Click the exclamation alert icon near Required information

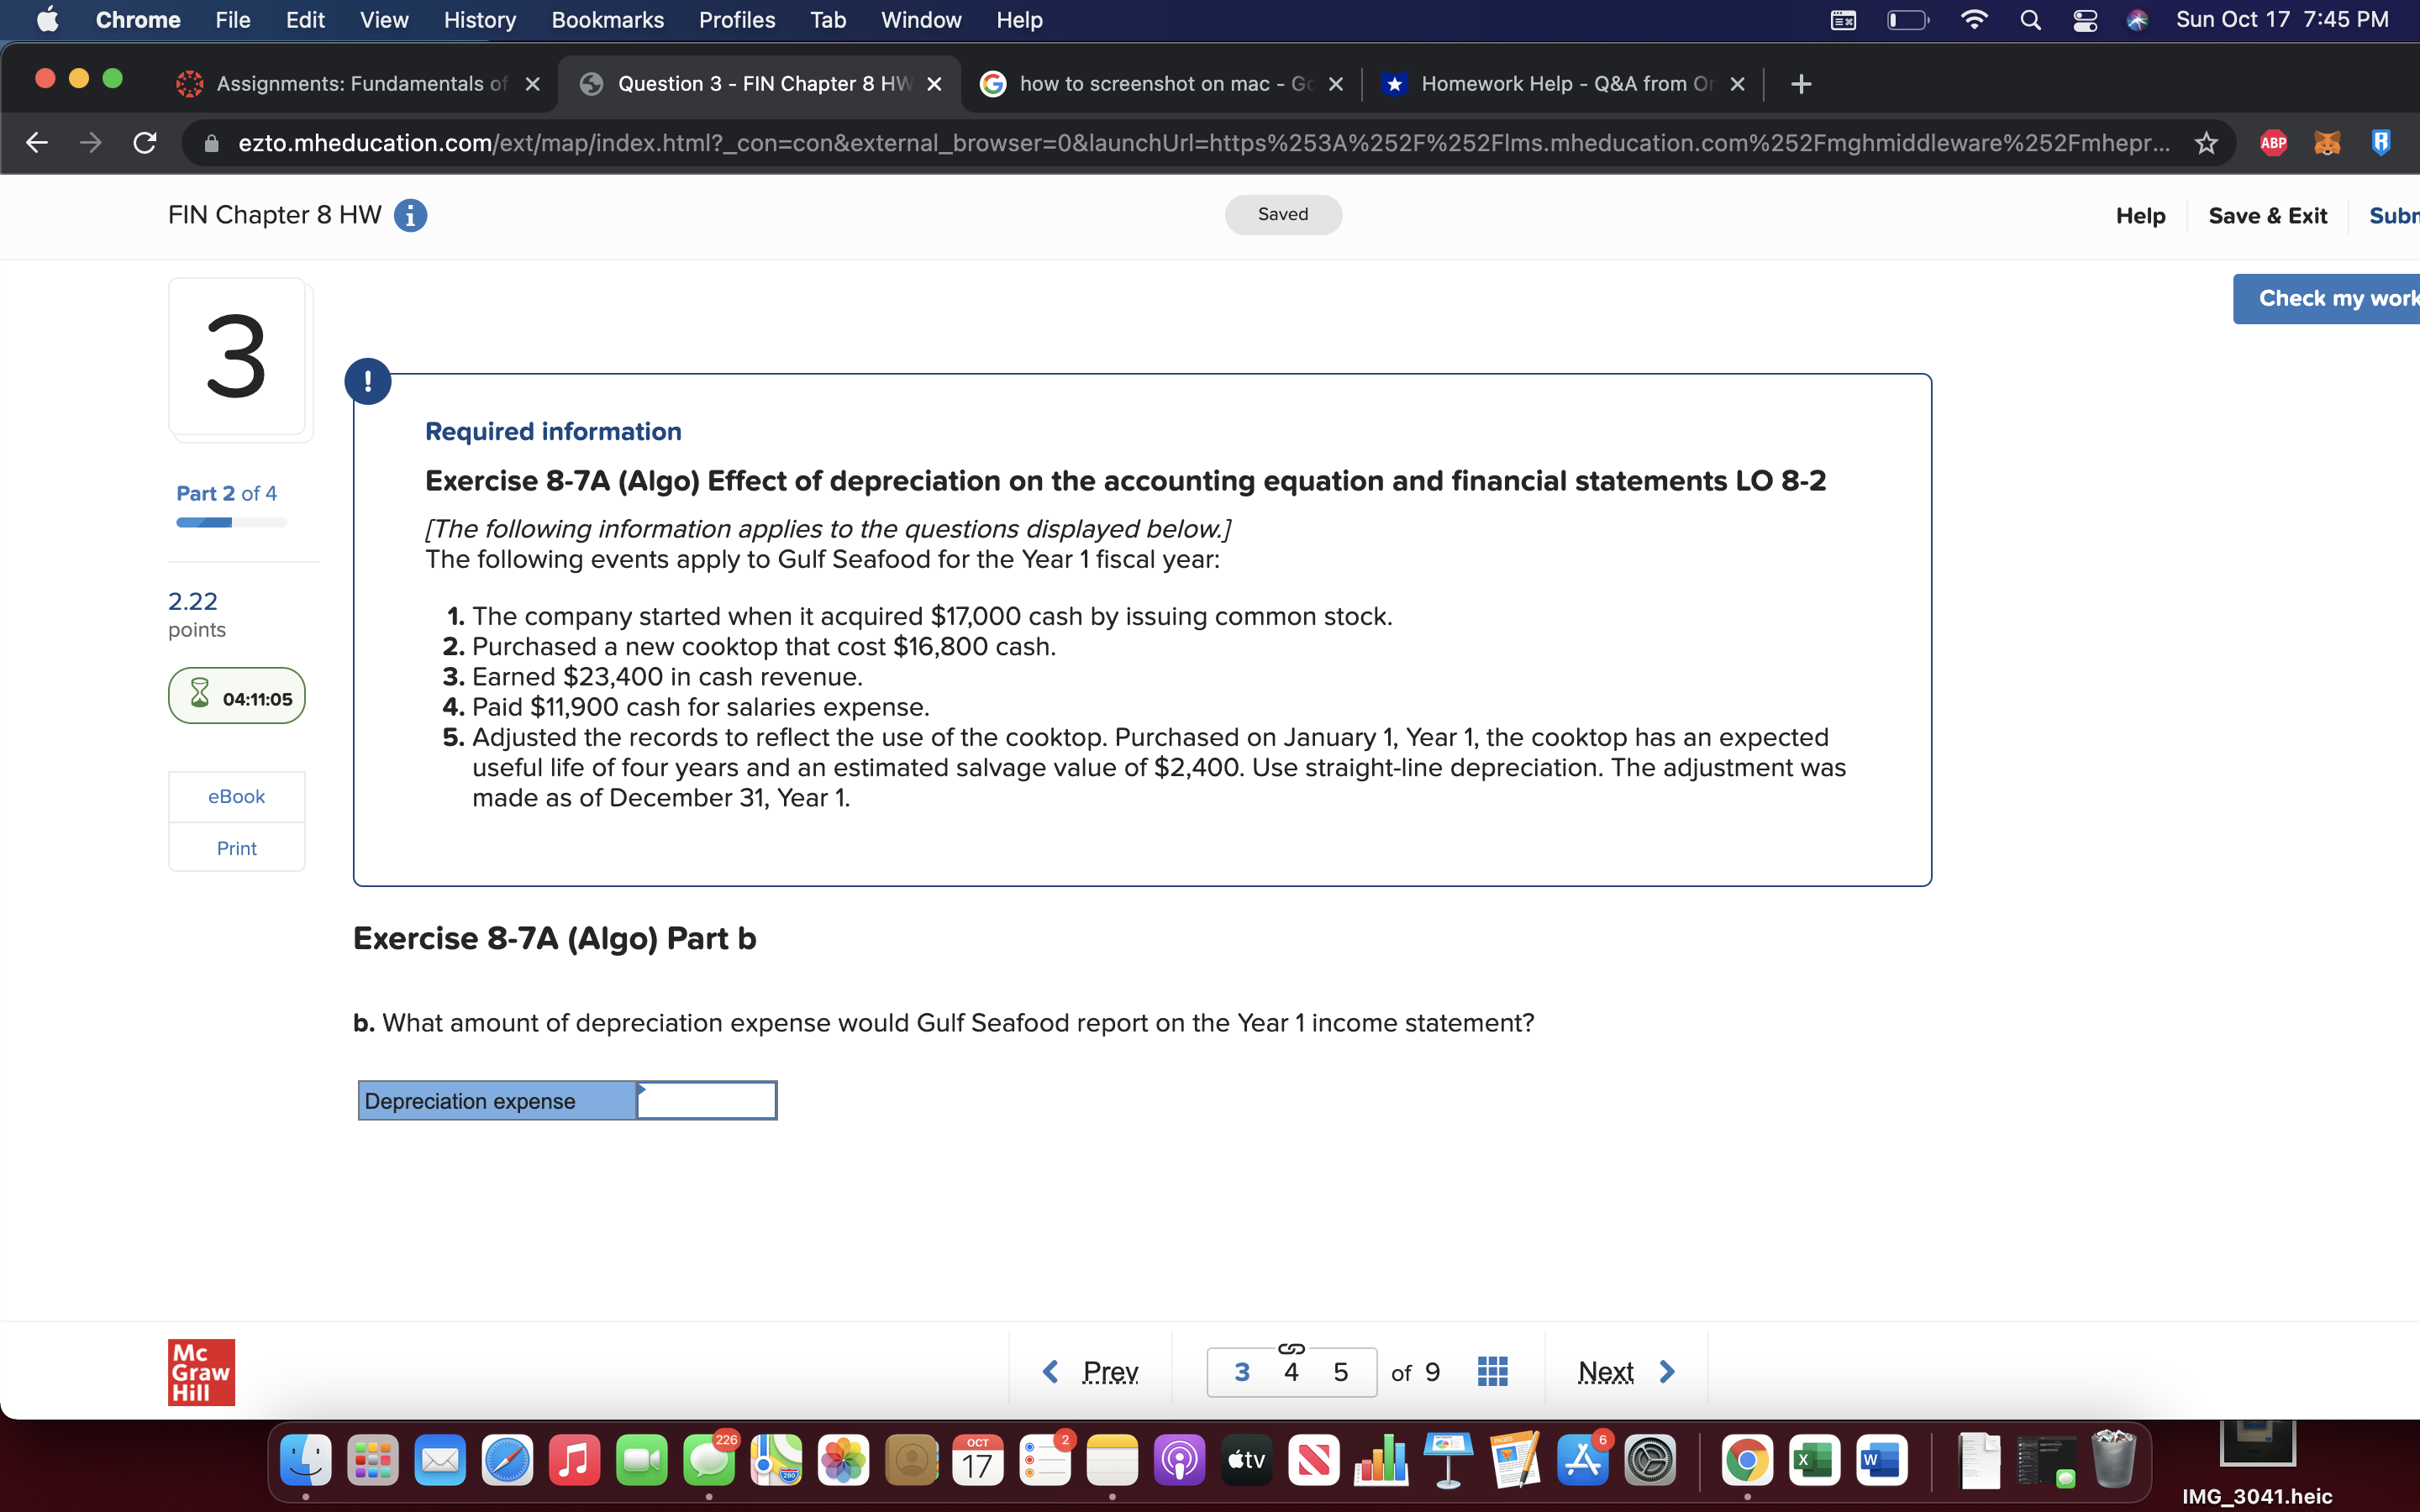tap(368, 381)
